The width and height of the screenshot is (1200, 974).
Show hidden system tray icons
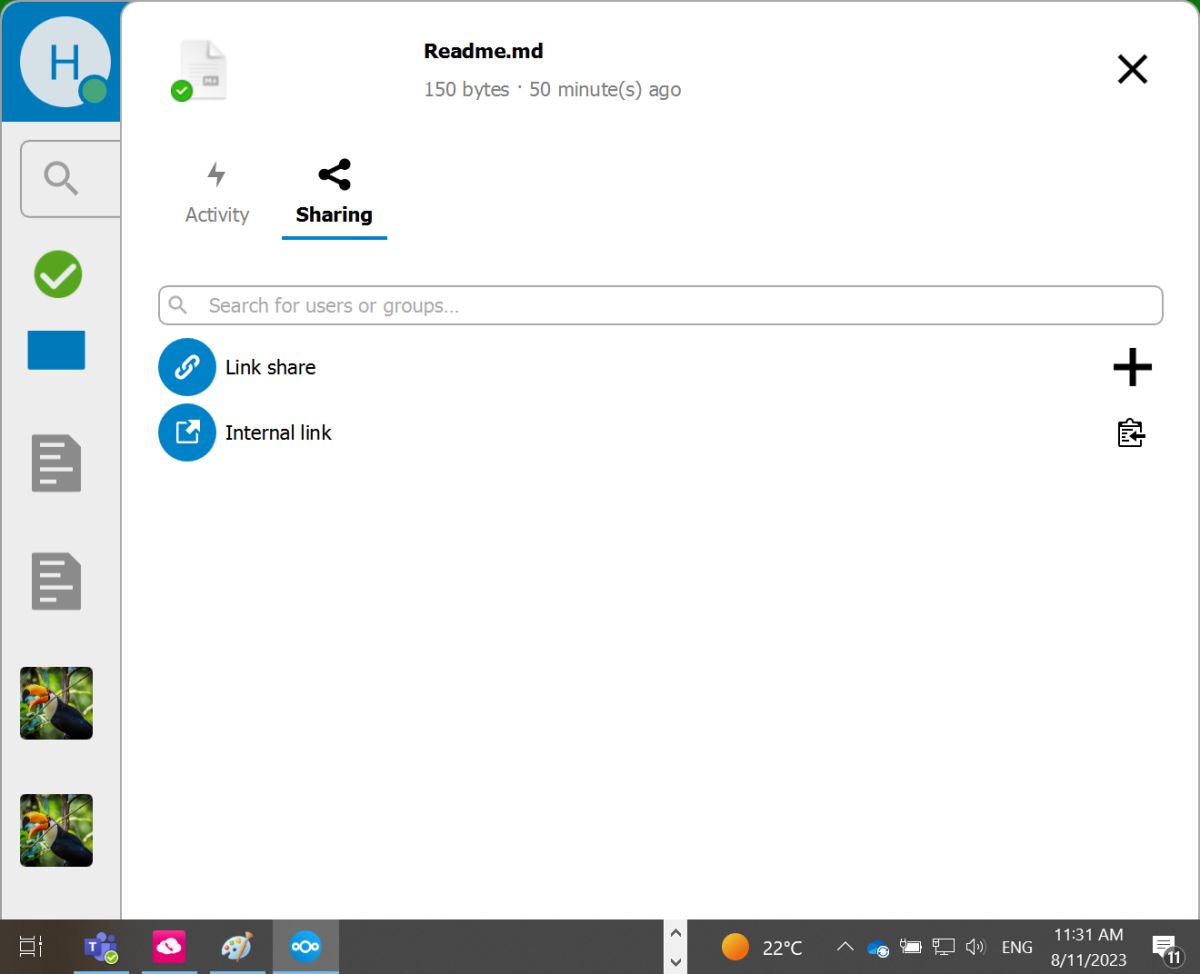[844, 947]
